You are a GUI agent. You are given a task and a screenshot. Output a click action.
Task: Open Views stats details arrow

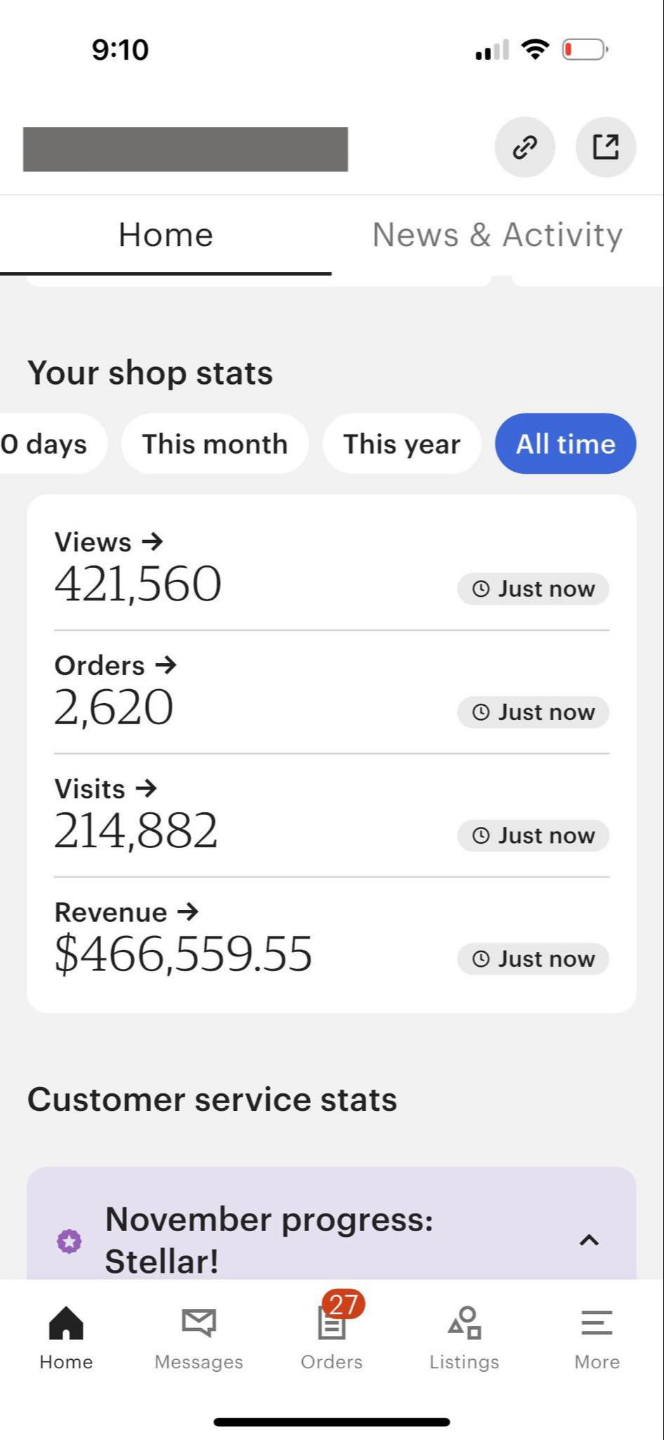pyautogui.click(x=152, y=542)
